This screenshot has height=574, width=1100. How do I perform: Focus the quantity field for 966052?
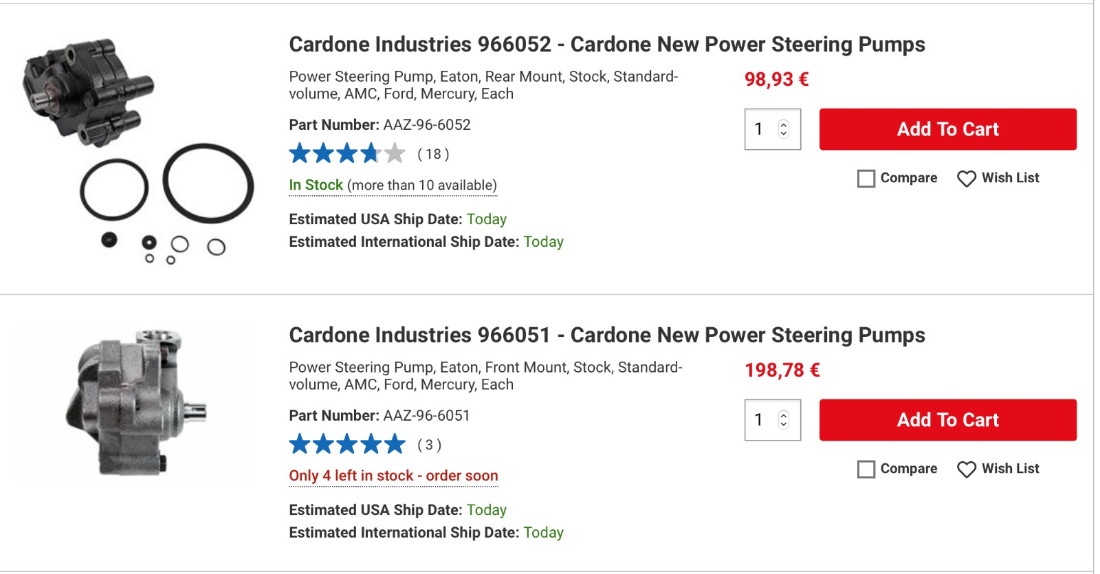pos(760,129)
